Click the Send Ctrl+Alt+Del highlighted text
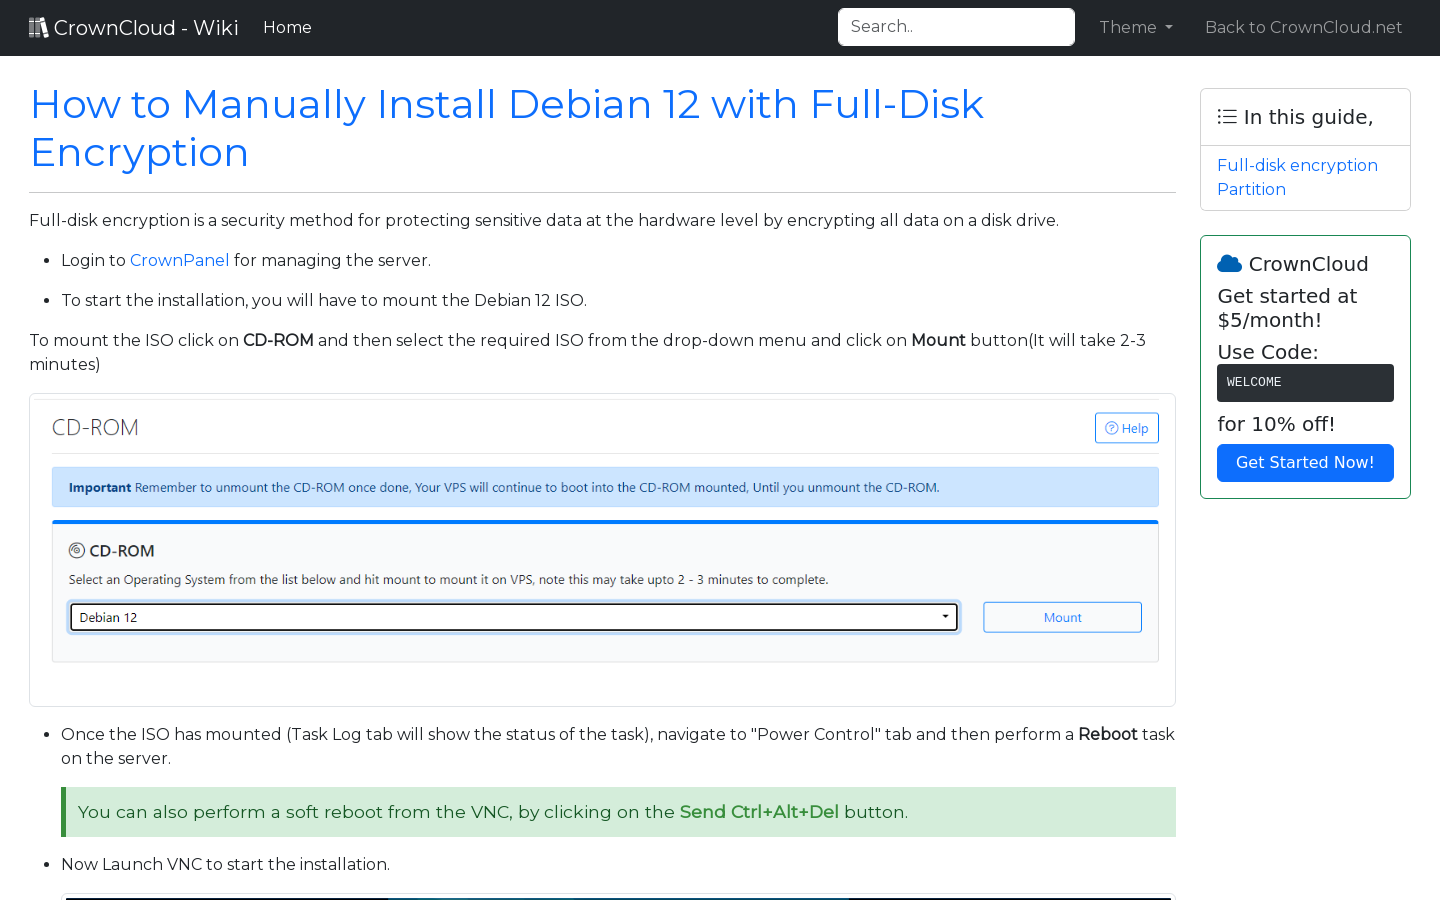This screenshot has height=900, width=1440. pos(759,811)
